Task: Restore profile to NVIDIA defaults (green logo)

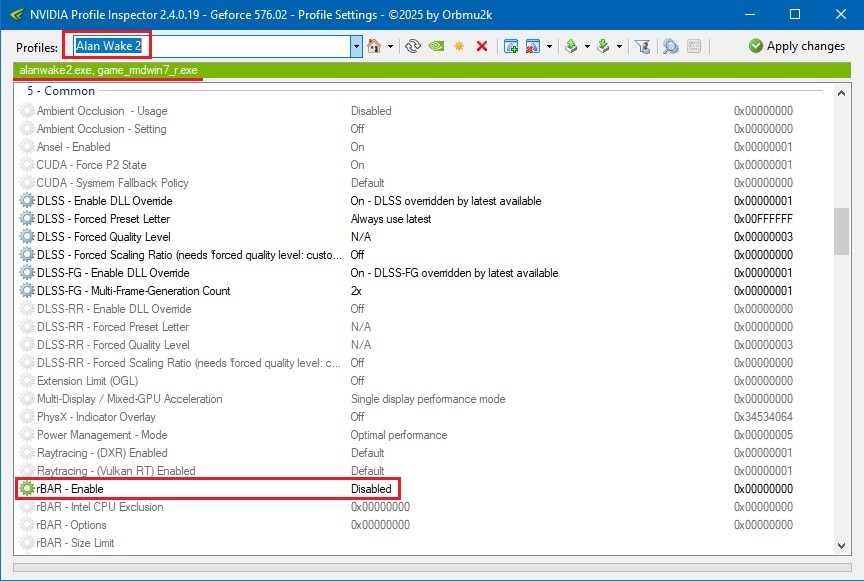Action: [x=436, y=46]
